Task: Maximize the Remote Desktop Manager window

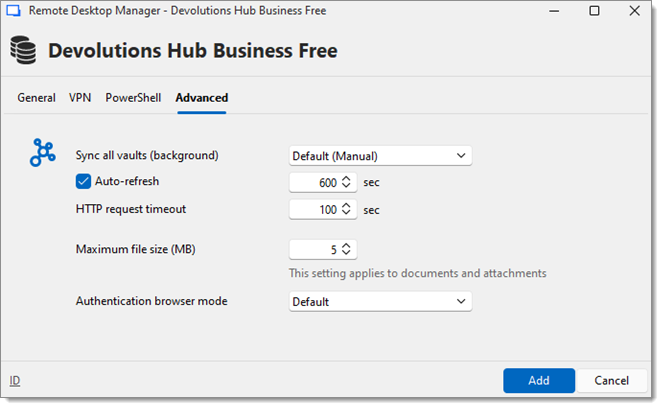Action: point(594,11)
